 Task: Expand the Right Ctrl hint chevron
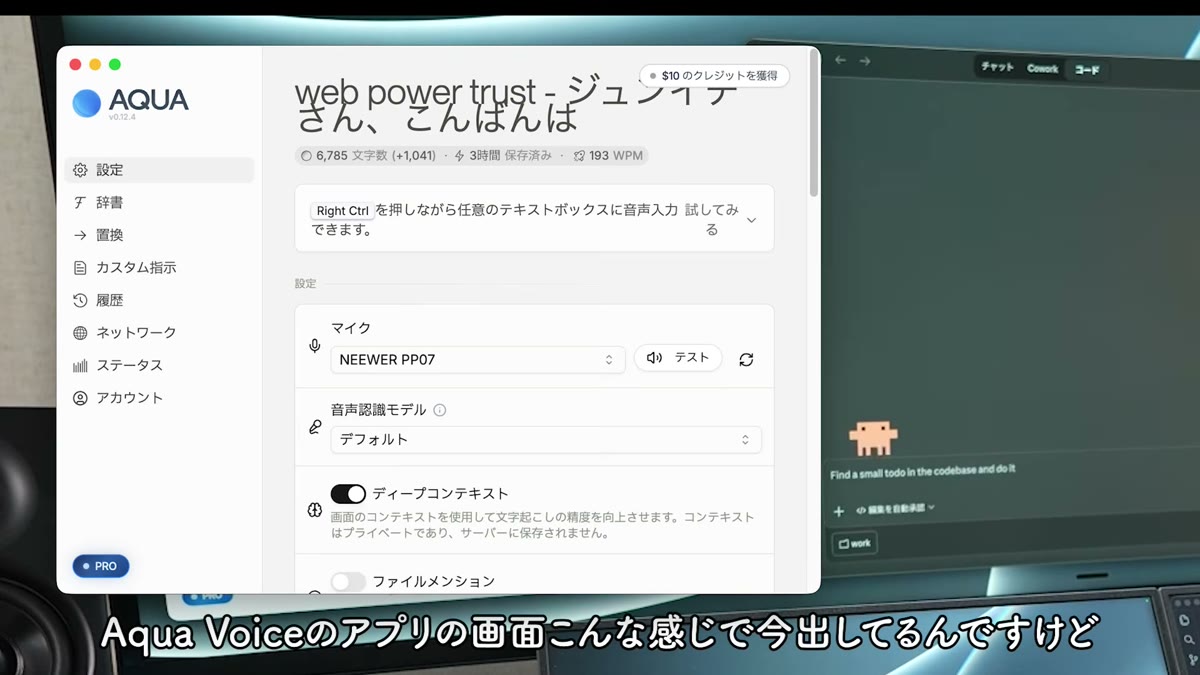(752, 220)
